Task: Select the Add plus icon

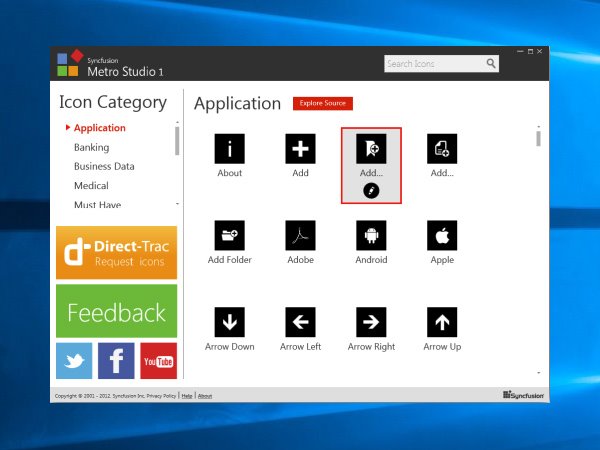Action: [300, 148]
